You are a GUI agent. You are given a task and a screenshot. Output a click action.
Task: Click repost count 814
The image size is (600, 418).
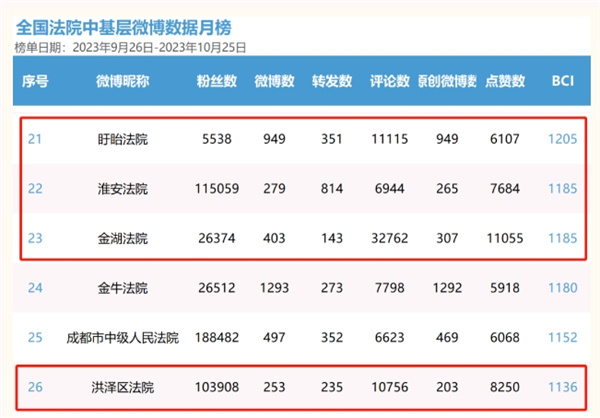[x=332, y=188]
